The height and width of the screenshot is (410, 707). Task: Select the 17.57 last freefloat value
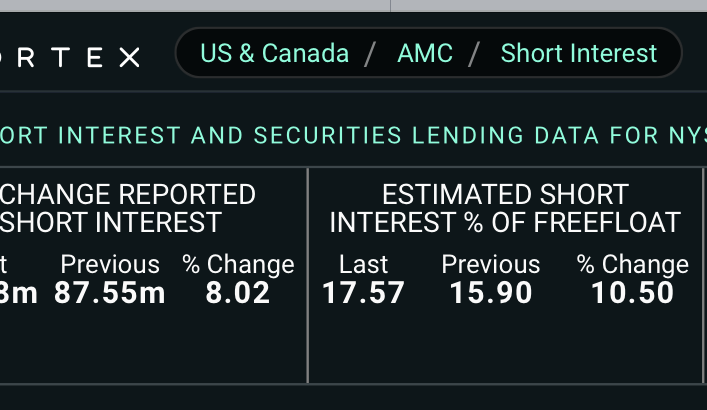[363, 293]
